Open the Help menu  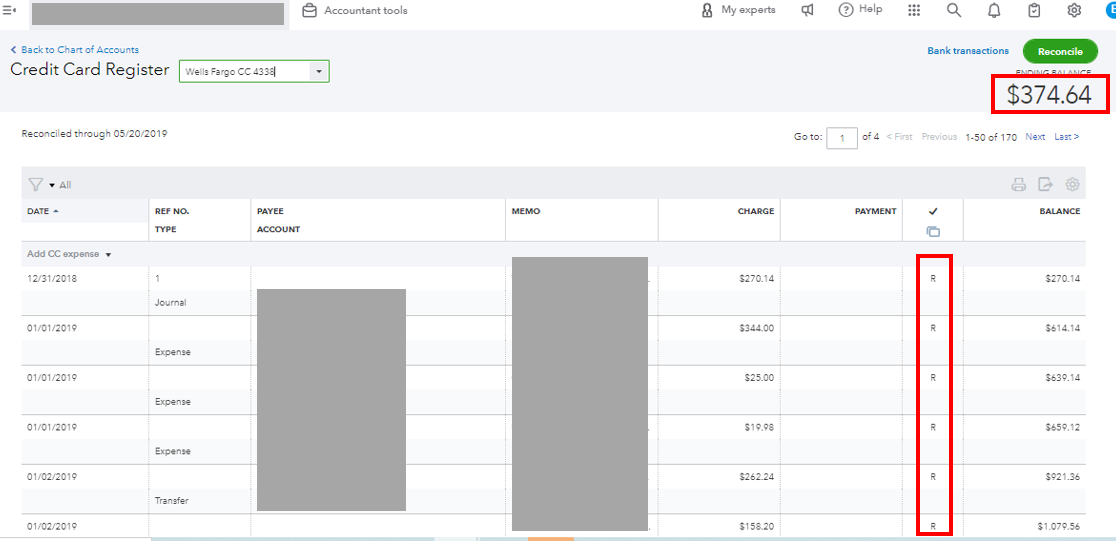click(x=860, y=9)
